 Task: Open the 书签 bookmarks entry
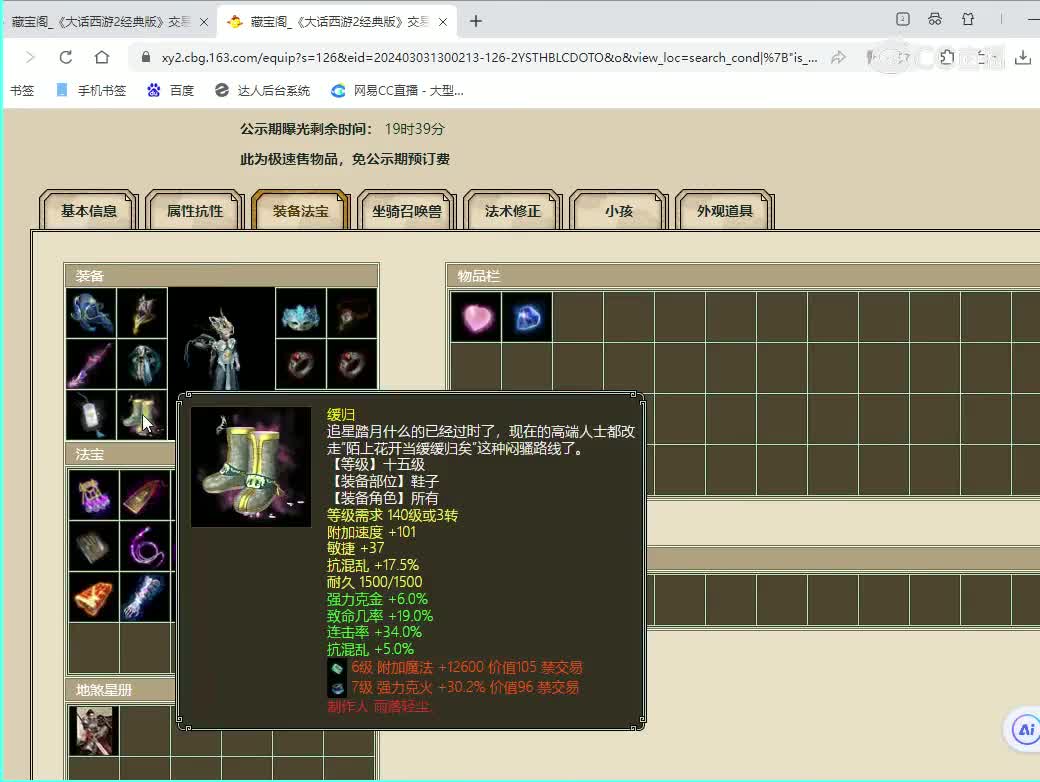(22, 90)
